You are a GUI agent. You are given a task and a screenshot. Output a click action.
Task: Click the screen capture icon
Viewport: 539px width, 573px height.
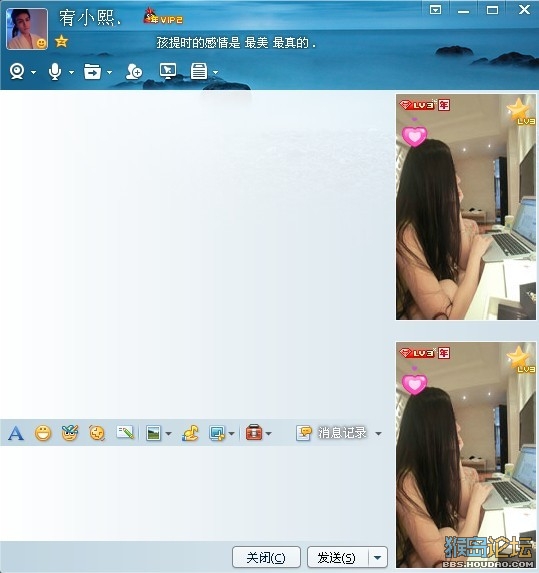[217, 433]
